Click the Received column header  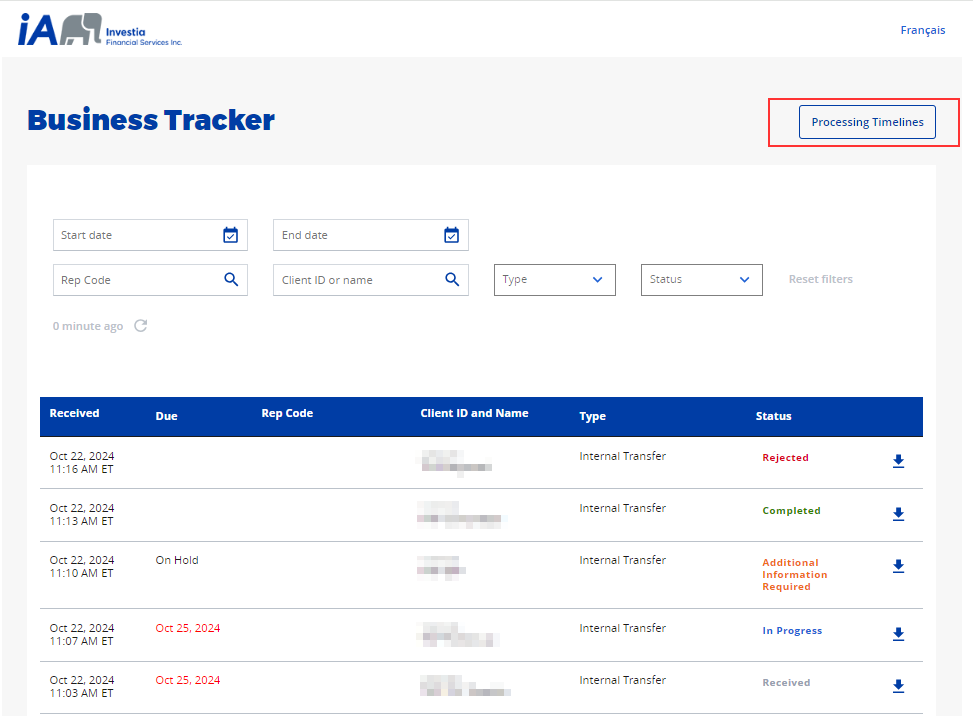coord(74,412)
